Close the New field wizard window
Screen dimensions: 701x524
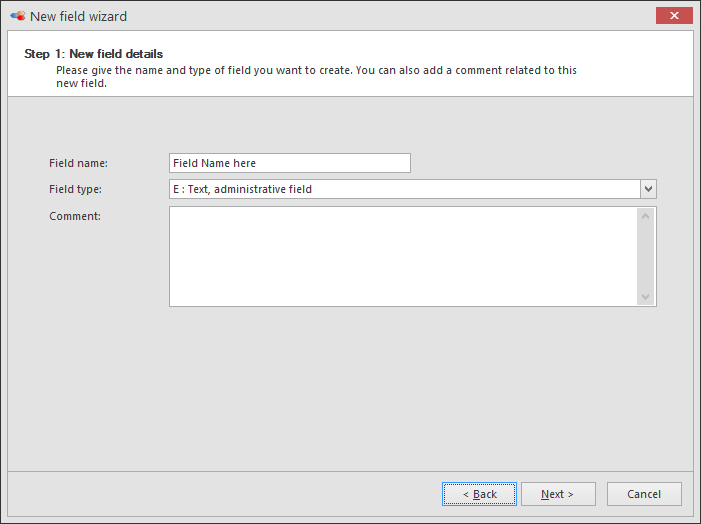[675, 16]
